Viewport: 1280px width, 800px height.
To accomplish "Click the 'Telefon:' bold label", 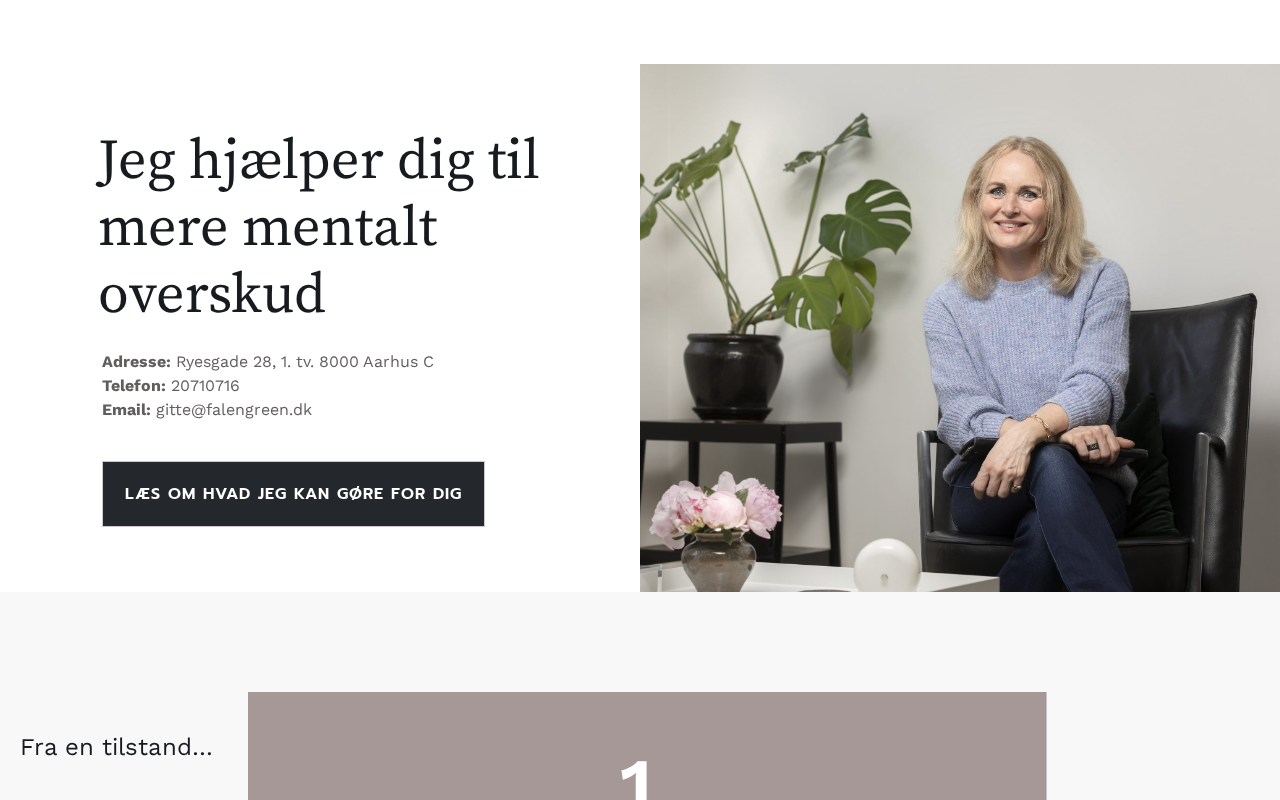I will tap(134, 386).
